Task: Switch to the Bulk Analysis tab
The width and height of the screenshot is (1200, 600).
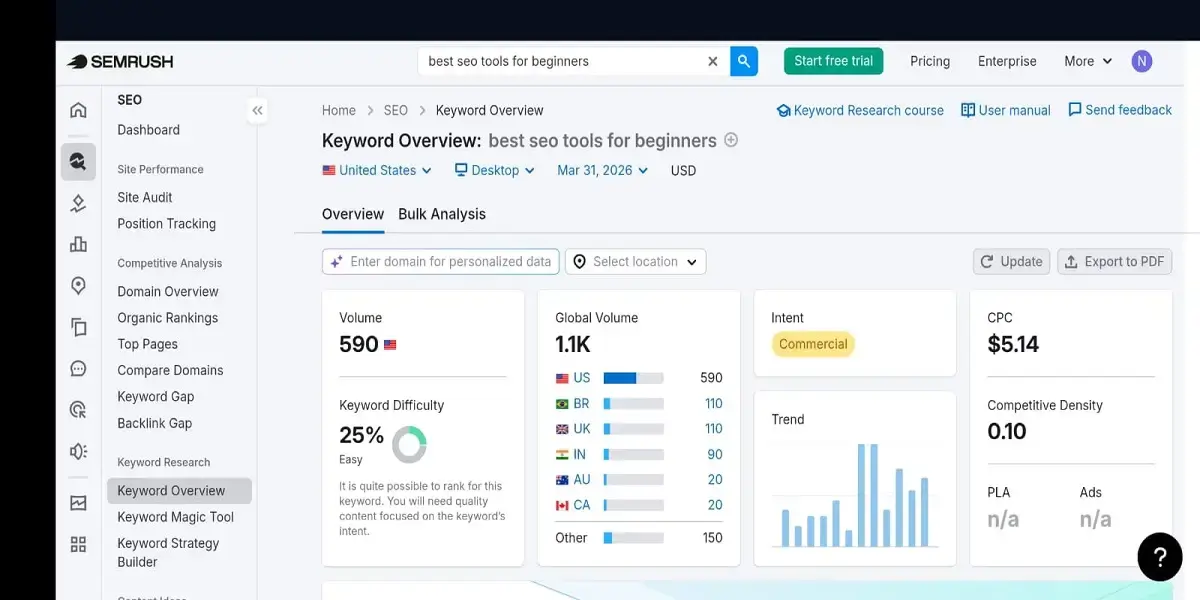Action: point(443,213)
